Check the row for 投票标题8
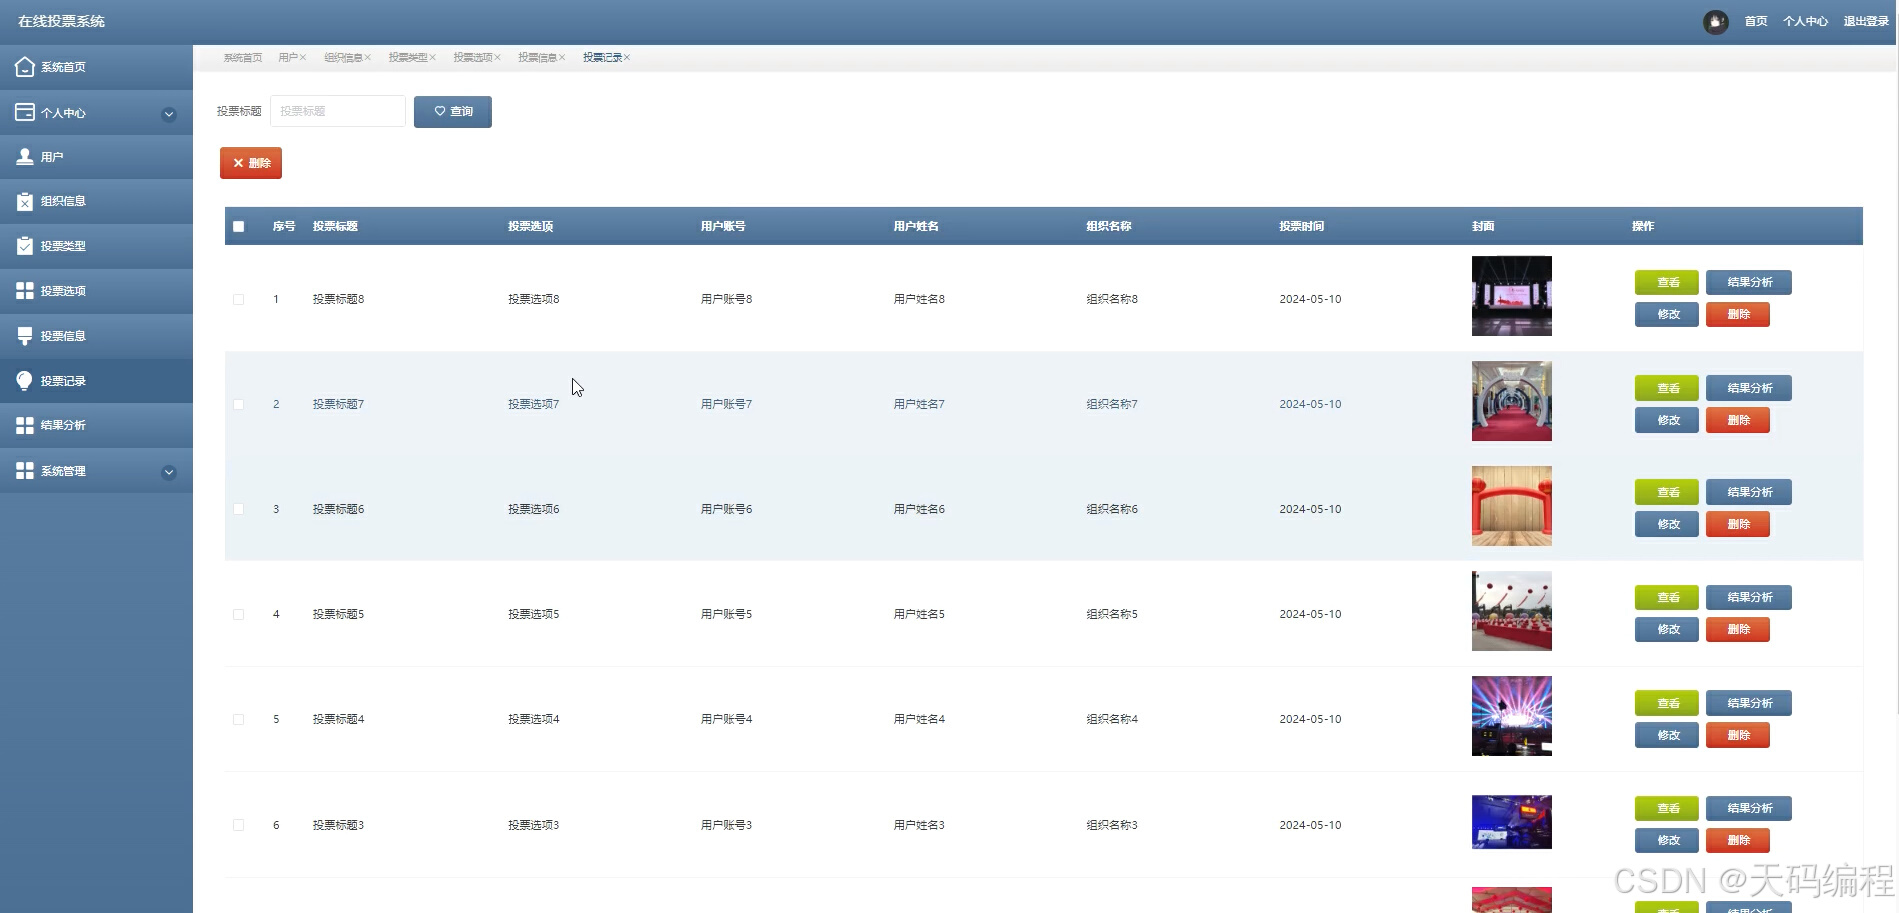 (x=239, y=299)
